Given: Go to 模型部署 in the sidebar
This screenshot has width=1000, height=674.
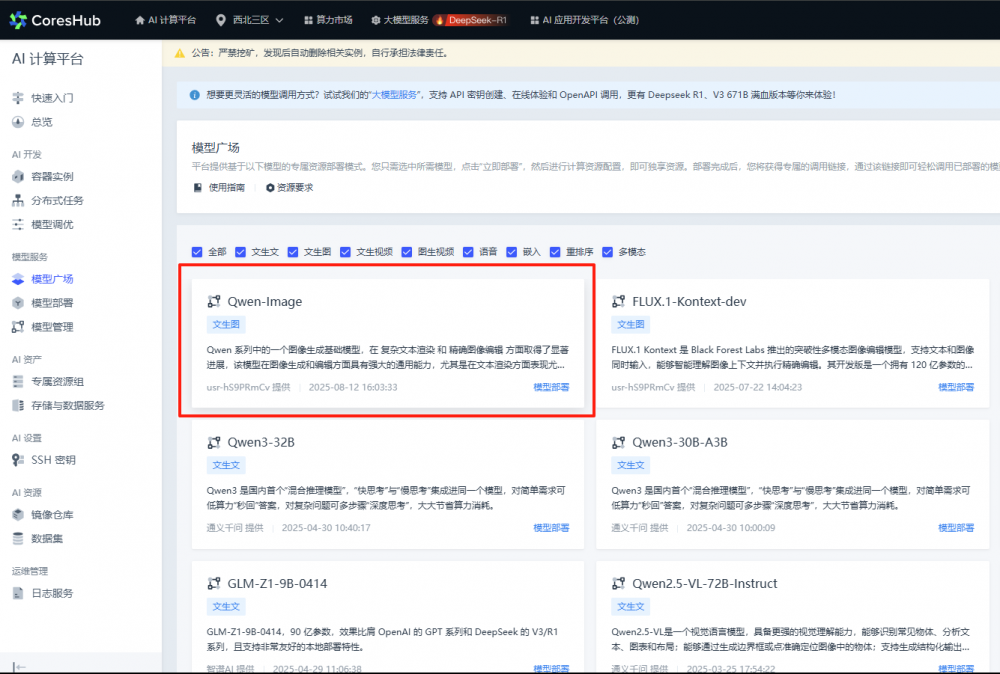Looking at the screenshot, I should [52, 303].
